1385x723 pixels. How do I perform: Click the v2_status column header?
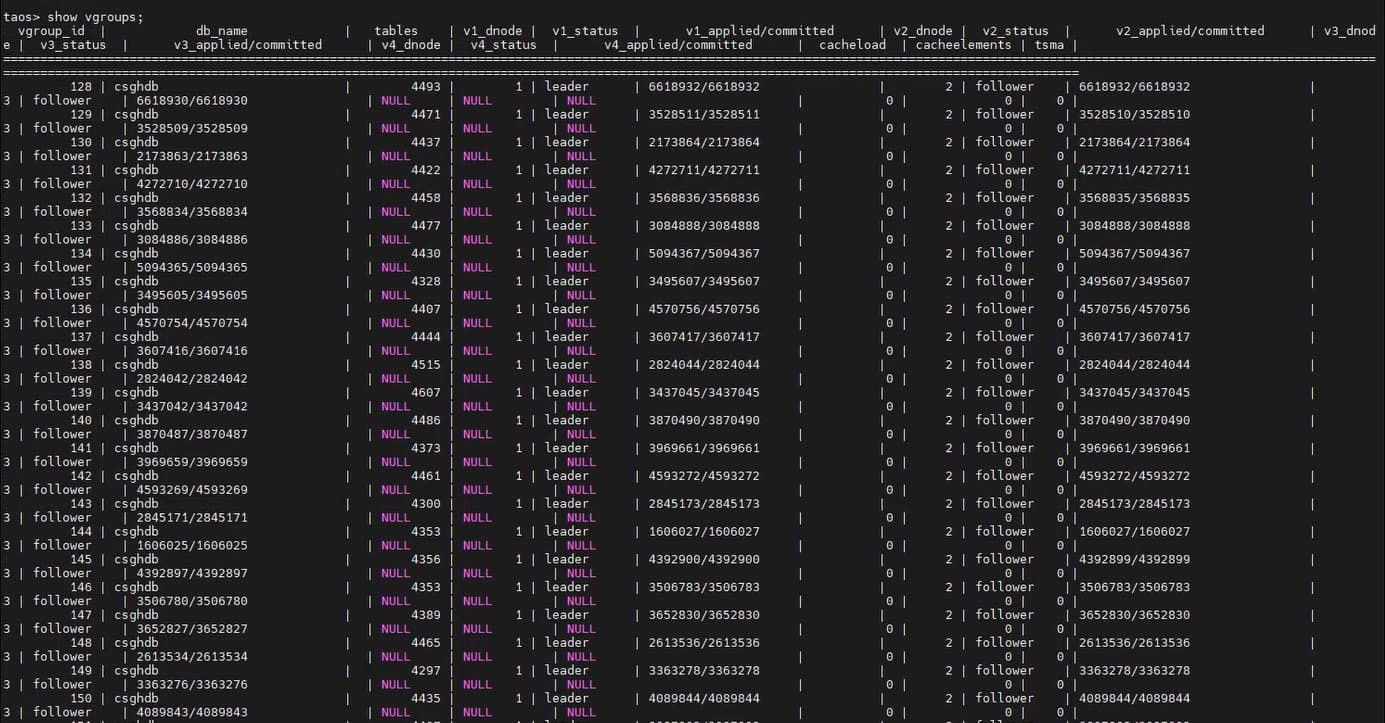[1015, 31]
